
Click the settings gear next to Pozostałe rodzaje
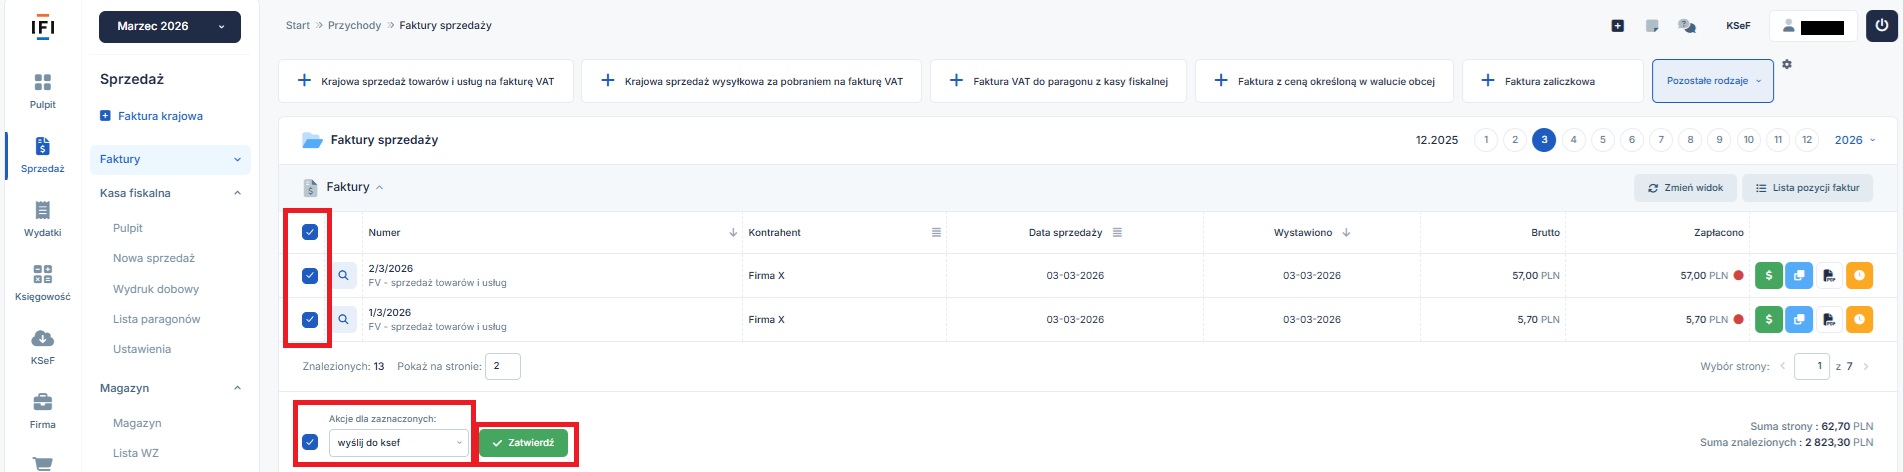point(1787,65)
